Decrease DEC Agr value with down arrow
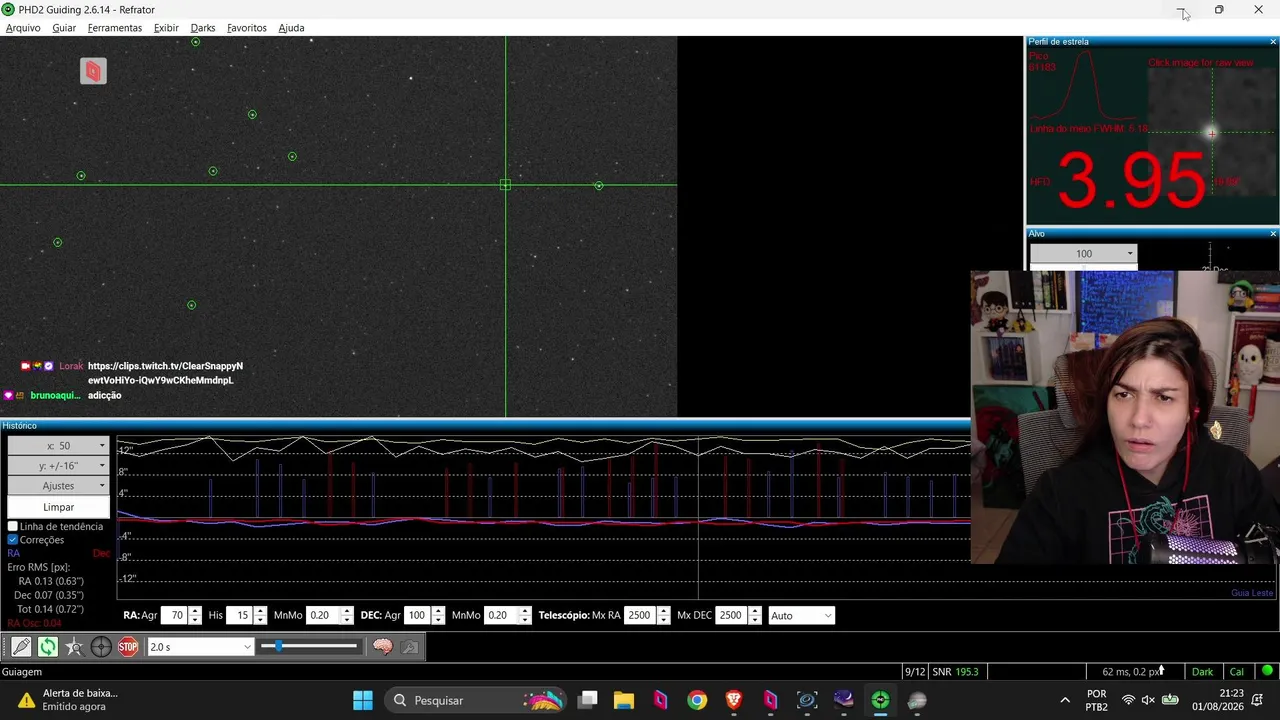Image resolution: width=1280 pixels, height=720 pixels. 438,621
